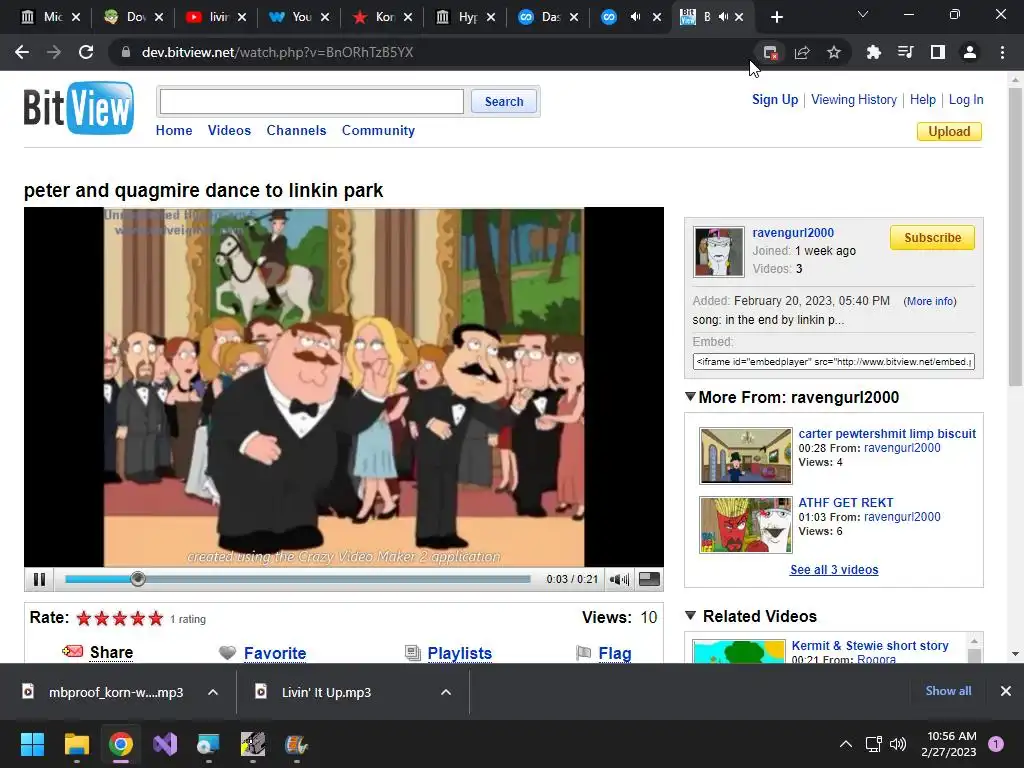This screenshot has height=768, width=1024.
Task: Open Chrome three-dot menu
Action: click(1002, 52)
